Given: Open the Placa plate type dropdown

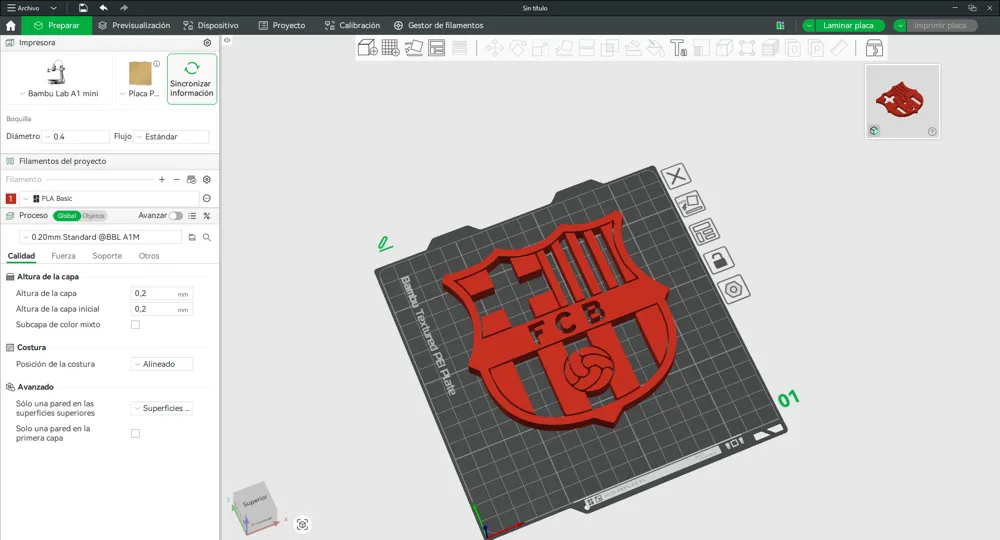Looking at the screenshot, I should pos(140,94).
